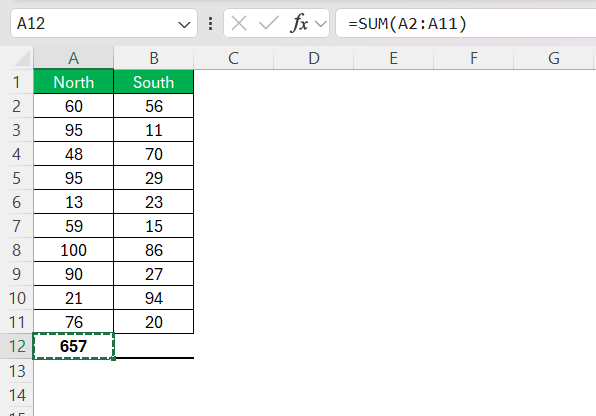Select cell B9 with value 27
The width and height of the screenshot is (596, 416).
(154, 274)
